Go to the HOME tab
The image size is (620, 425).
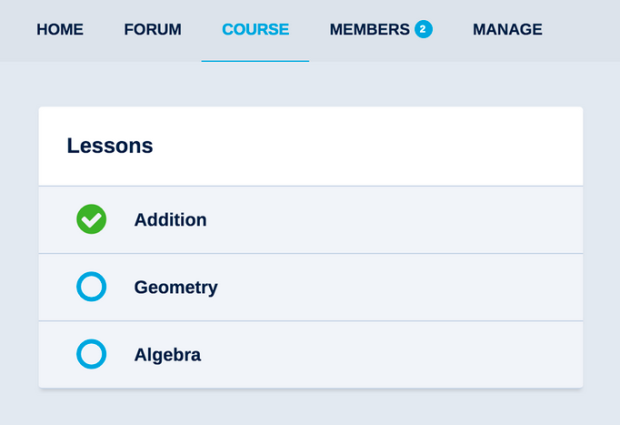tap(60, 30)
